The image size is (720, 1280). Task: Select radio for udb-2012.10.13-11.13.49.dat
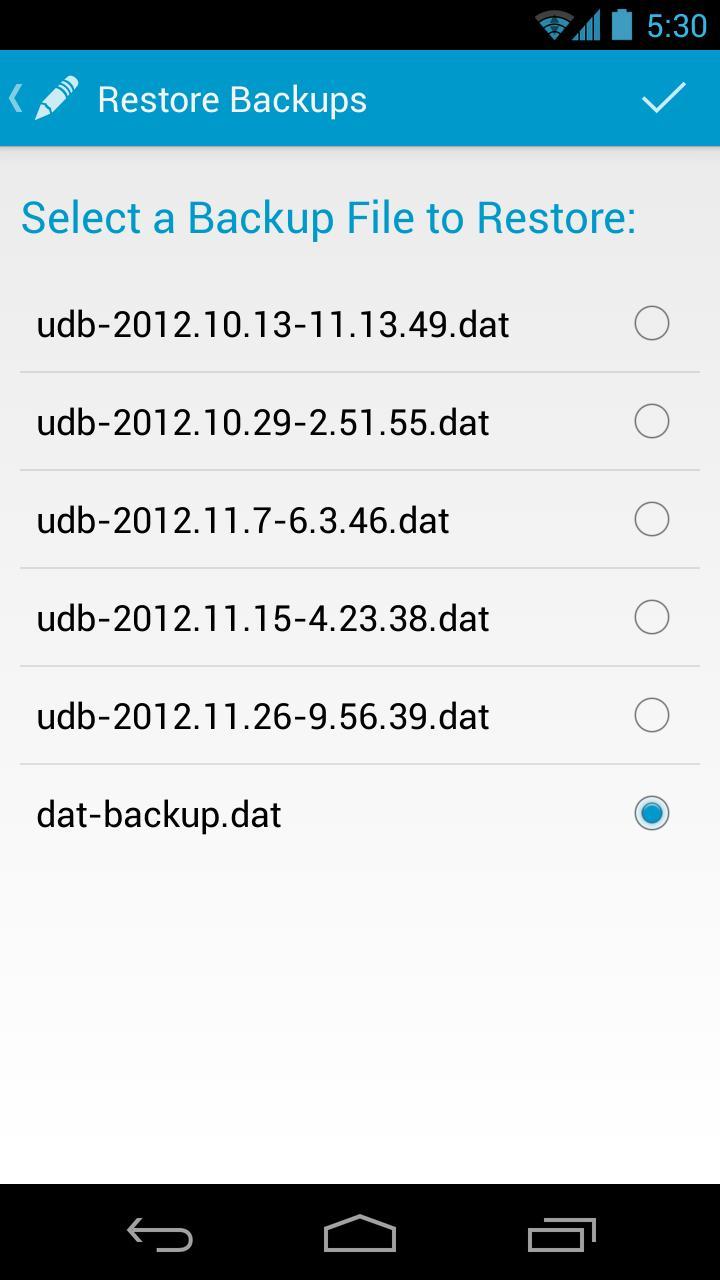click(651, 323)
